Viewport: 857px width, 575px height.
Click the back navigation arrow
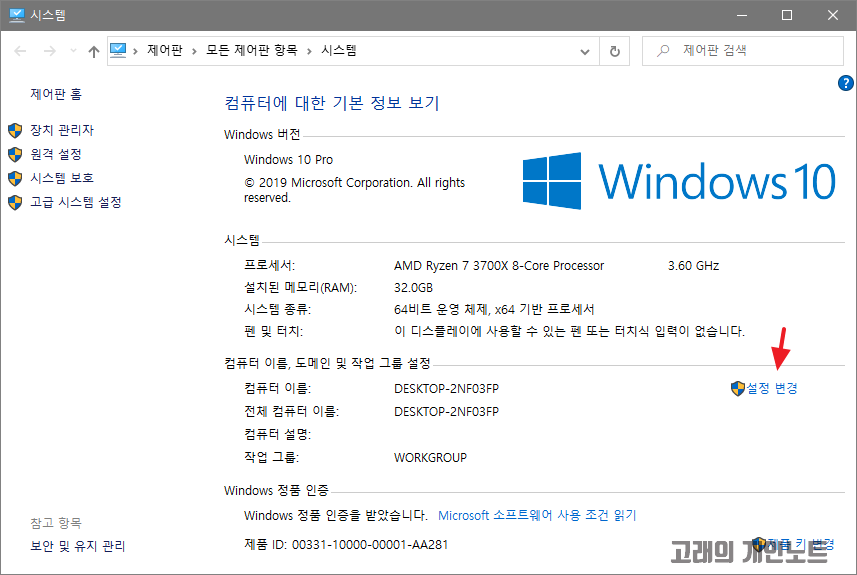tap(20, 51)
